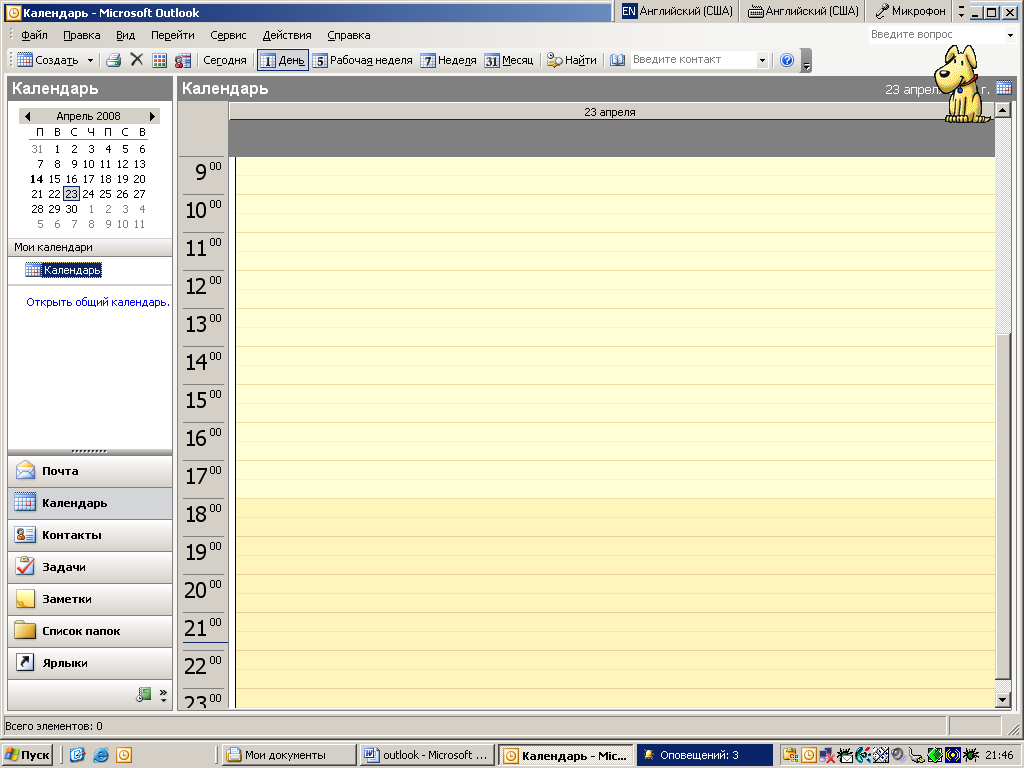Click the journal icon at navigation pane bottom
This screenshot has height=768, width=1024.
(144, 695)
